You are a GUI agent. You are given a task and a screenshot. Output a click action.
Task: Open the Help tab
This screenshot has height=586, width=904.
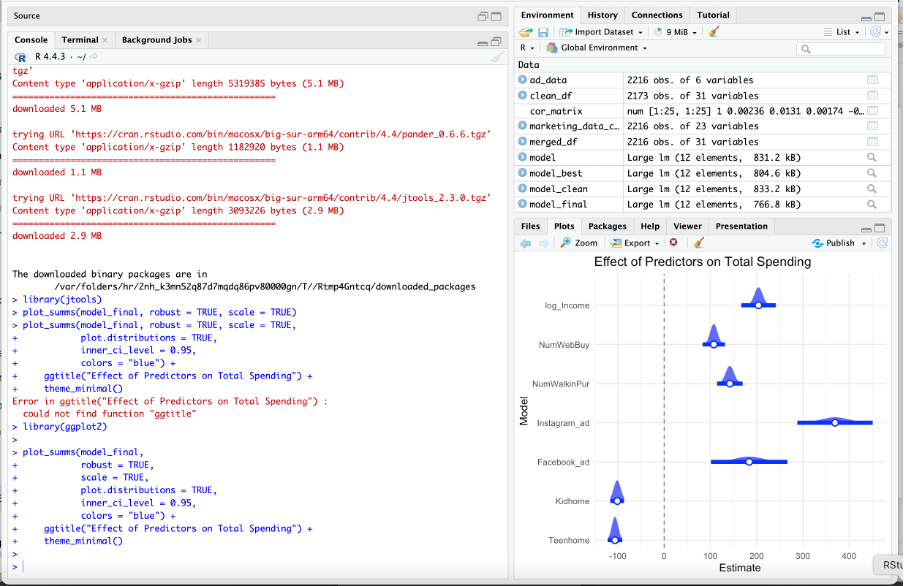(650, 226)
